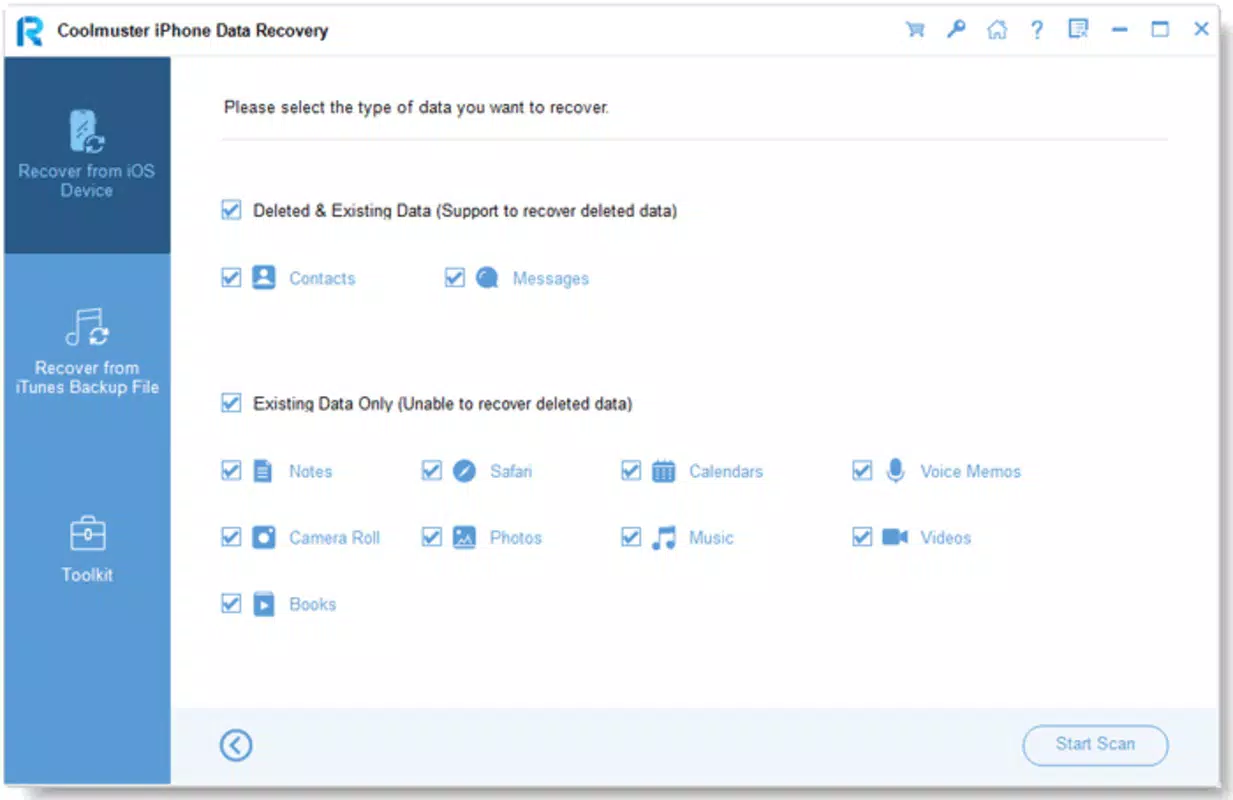Click the Voice Memos label
This screenshot has width=1233, height=800.
(970, 471)
